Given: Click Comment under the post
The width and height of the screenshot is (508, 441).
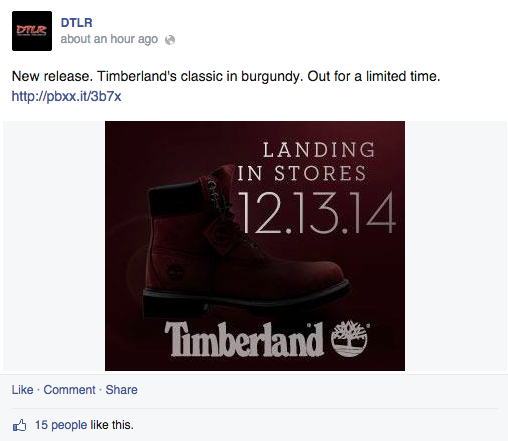Looking at the screenshot, I should click(69, 390).
